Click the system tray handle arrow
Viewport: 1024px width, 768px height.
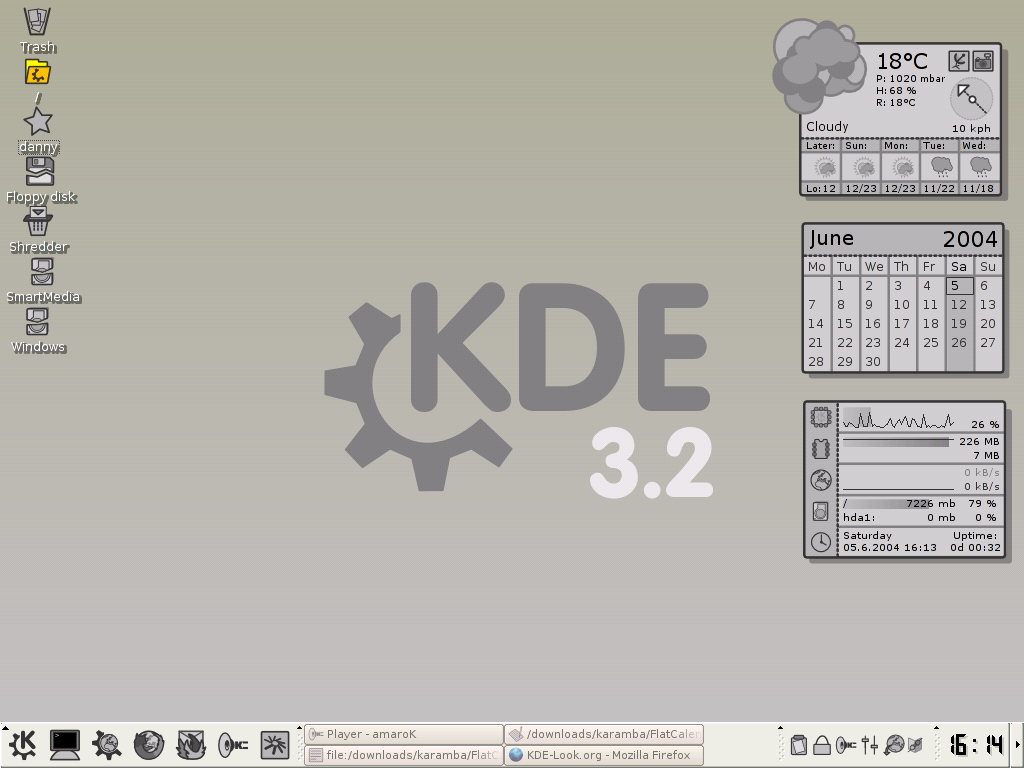click(x=780, y=728)
